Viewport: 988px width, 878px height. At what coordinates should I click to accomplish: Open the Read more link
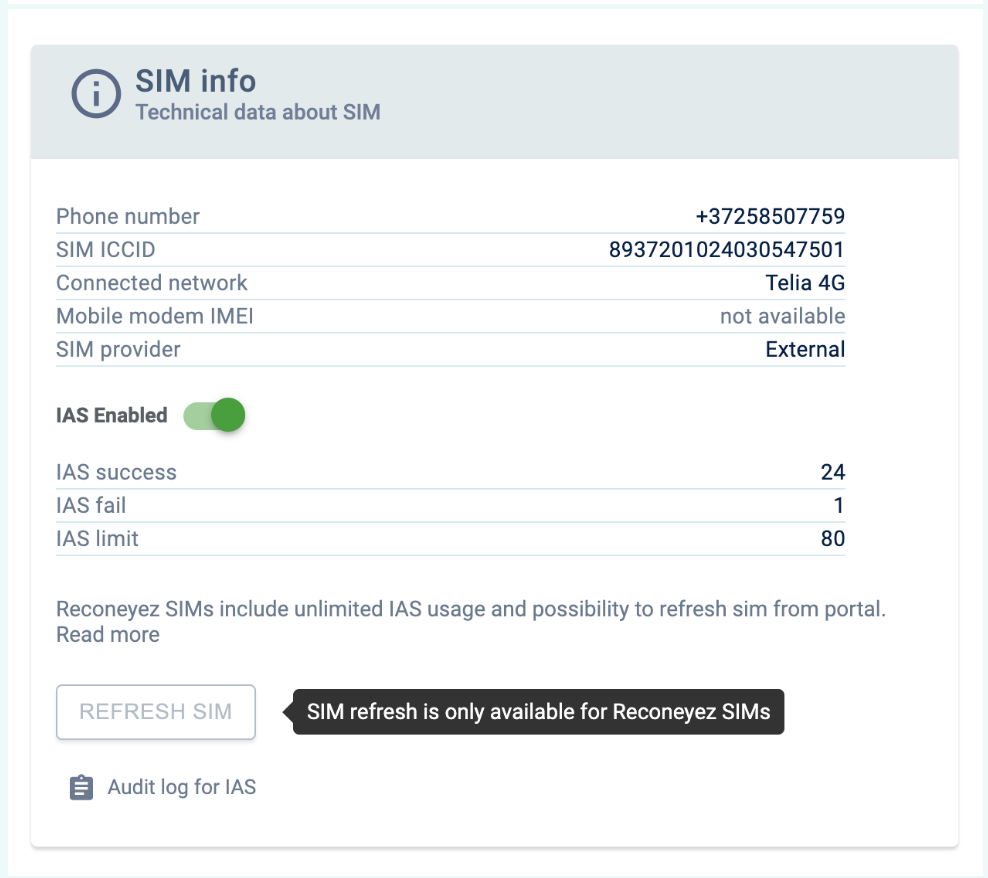pos(108,634)
